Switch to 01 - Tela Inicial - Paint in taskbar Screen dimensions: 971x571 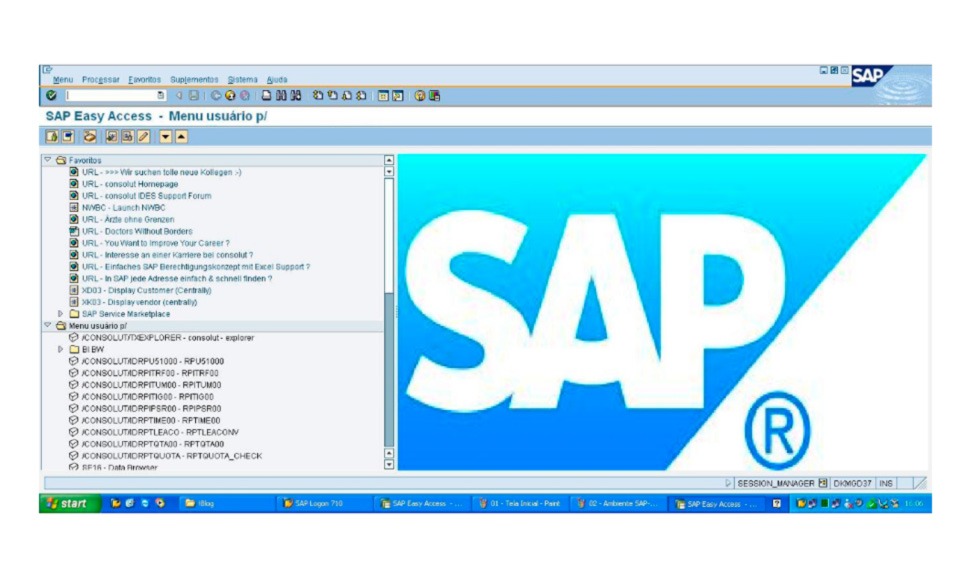pos(519,503)
